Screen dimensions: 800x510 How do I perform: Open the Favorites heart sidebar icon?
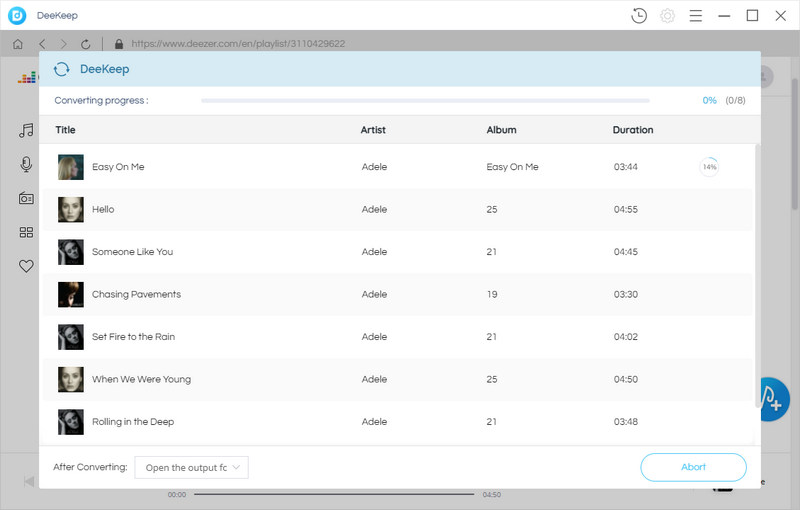pos(26,266)
